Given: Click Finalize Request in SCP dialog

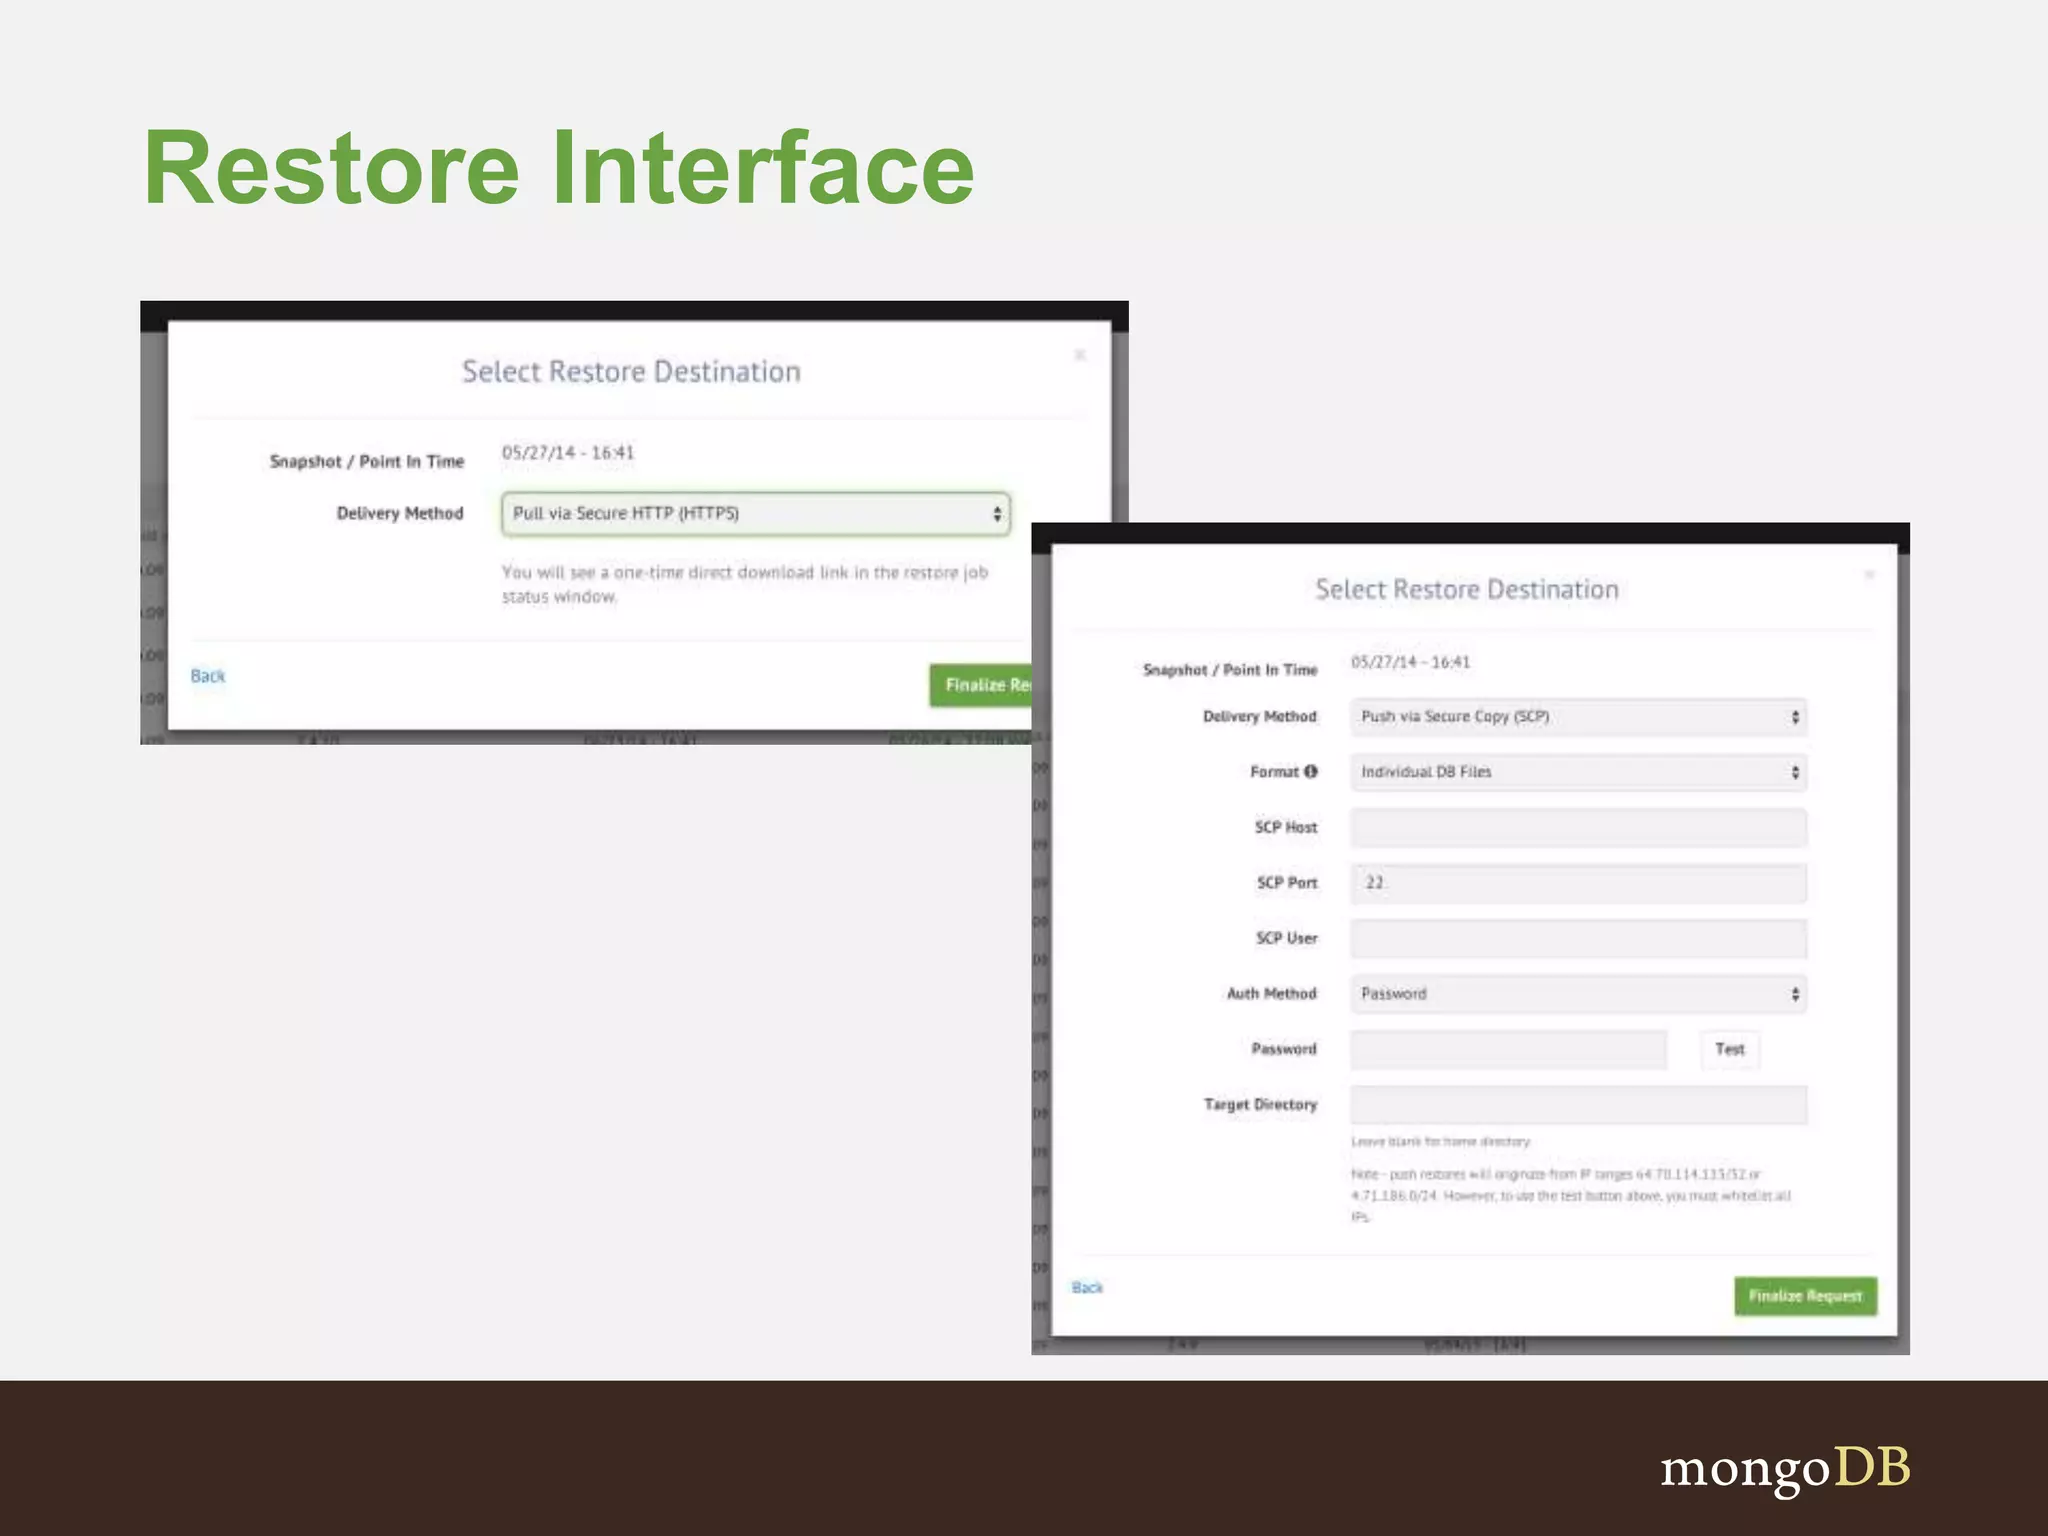Looking at the screenshot, I should pos(1805,1296).
